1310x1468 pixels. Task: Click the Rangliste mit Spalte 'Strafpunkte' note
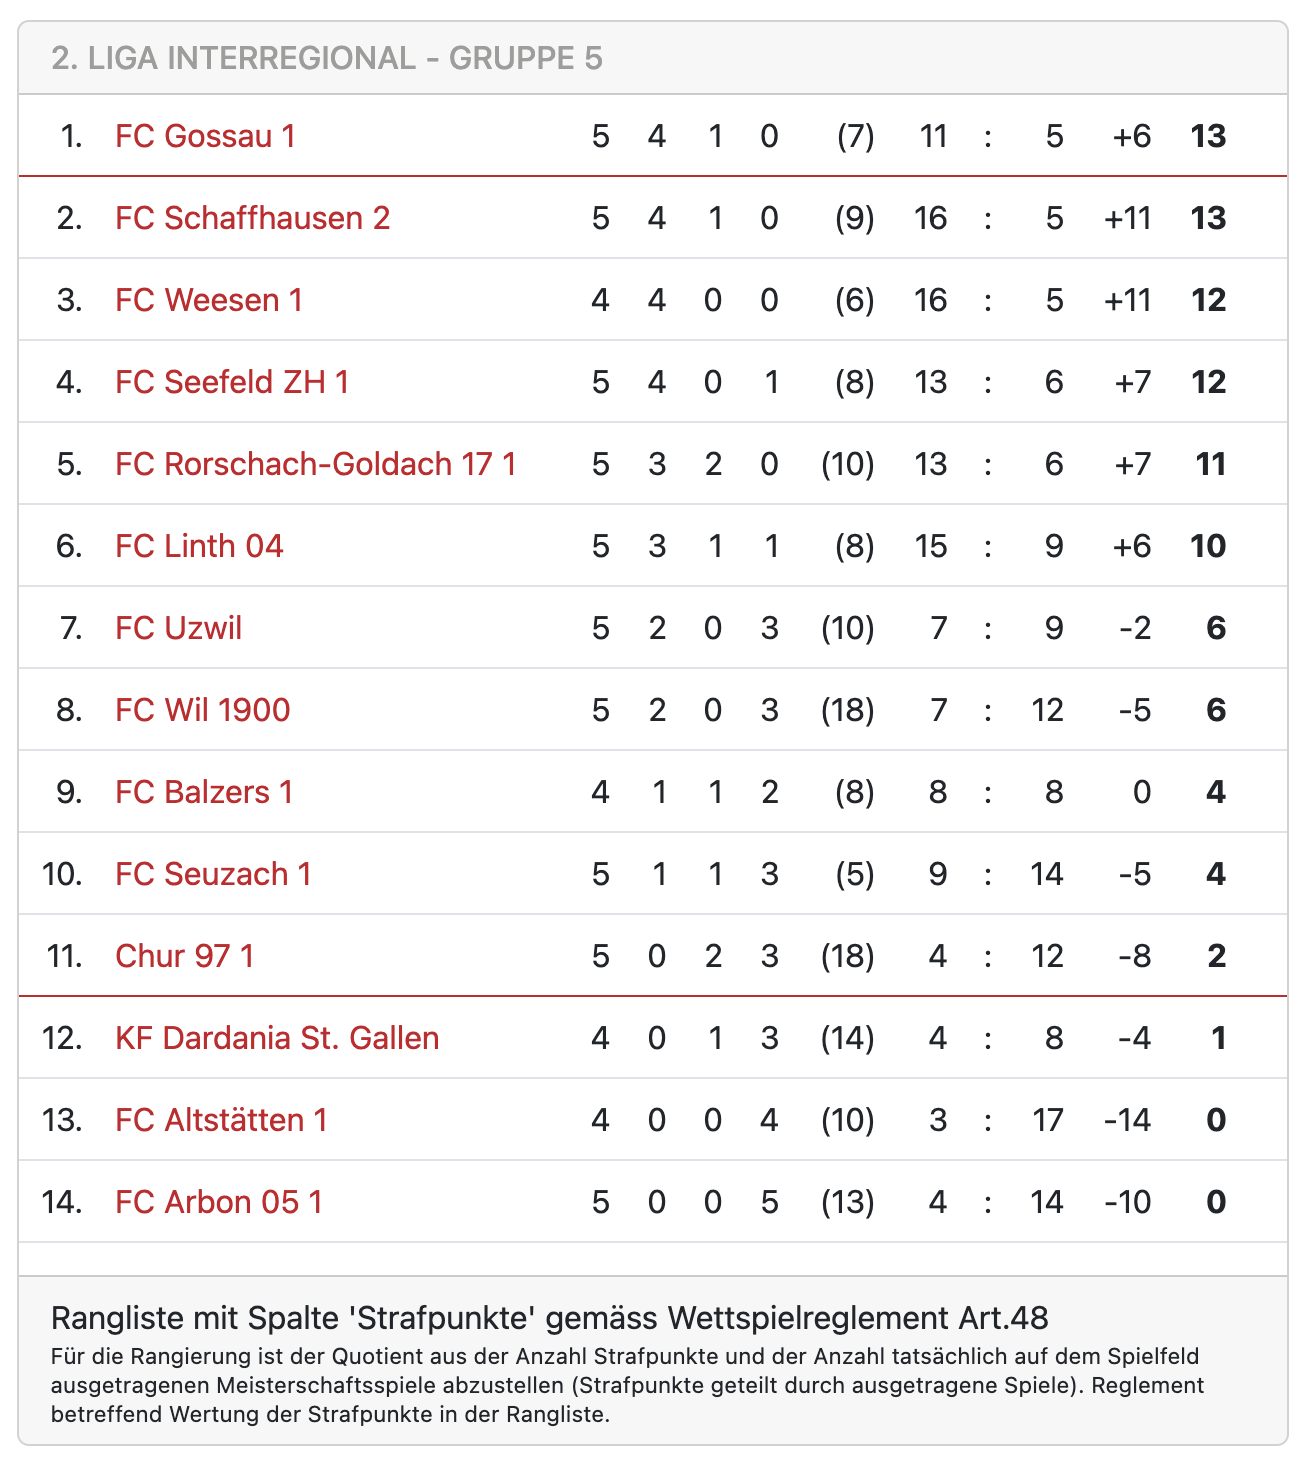(549, 1318)
